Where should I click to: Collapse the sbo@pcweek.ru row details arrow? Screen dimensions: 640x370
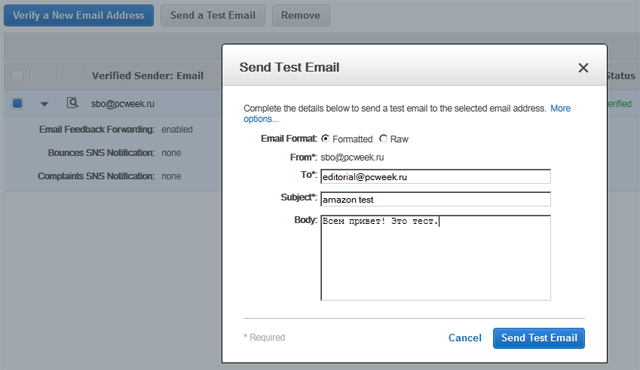[x=44, y=104]
